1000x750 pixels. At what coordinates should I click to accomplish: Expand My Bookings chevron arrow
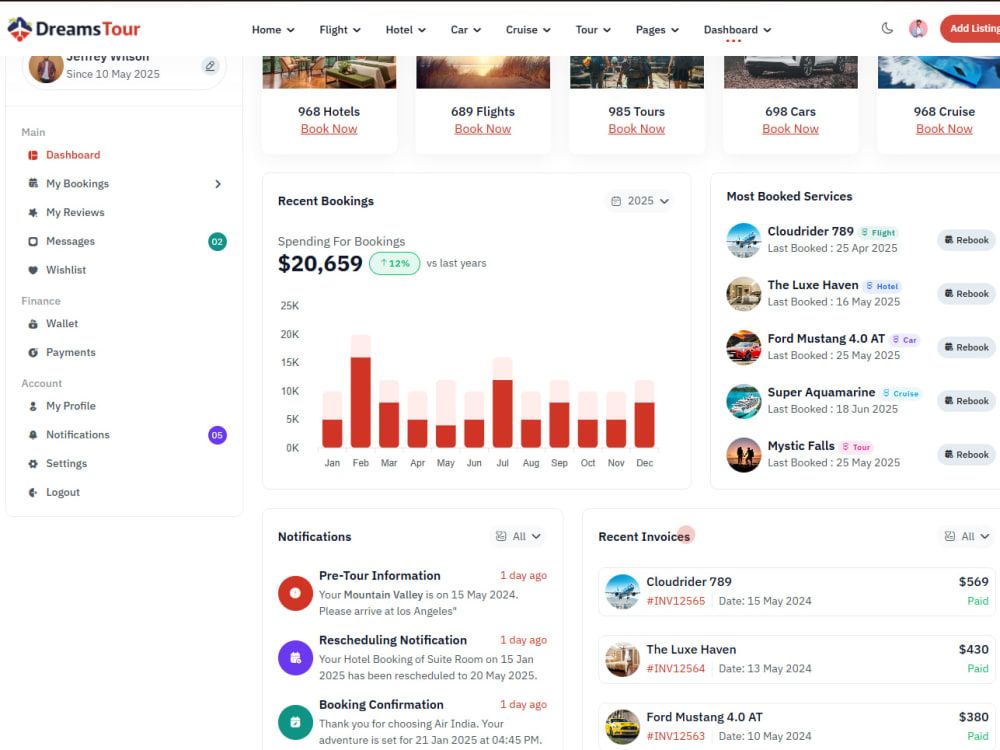[x=218, y=184]
